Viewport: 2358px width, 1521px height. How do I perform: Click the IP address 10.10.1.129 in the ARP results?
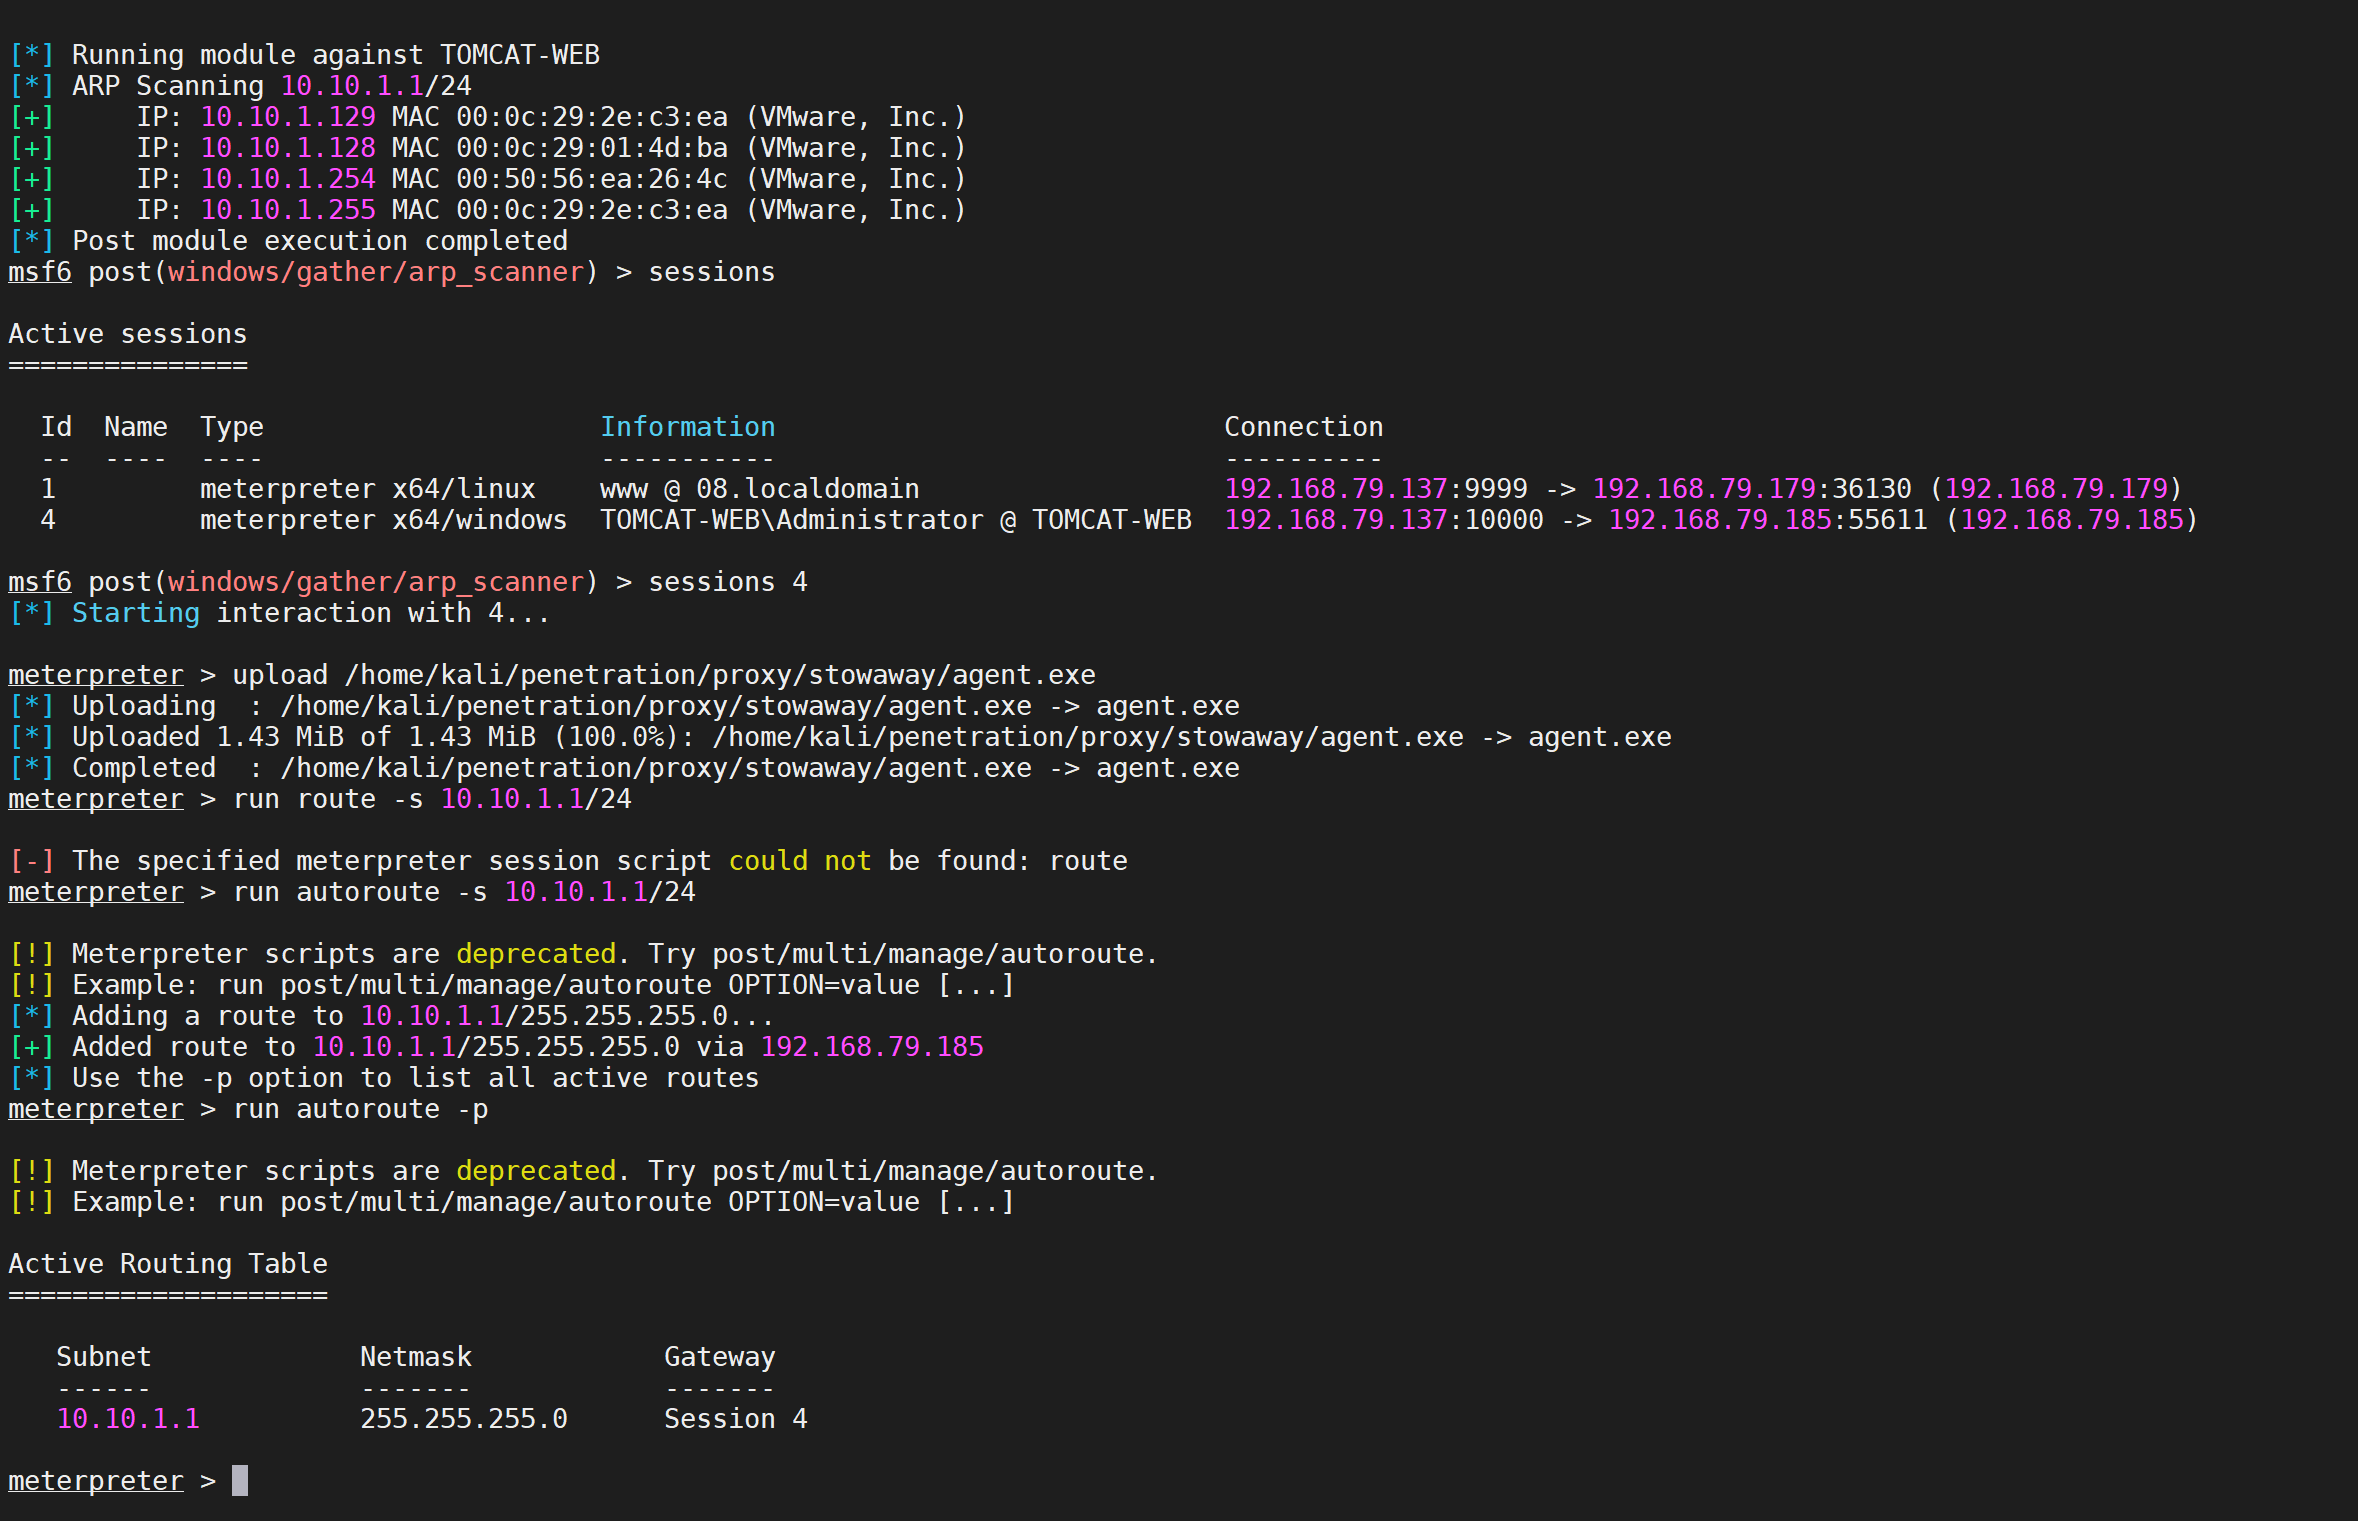click(x=288, y=117)
